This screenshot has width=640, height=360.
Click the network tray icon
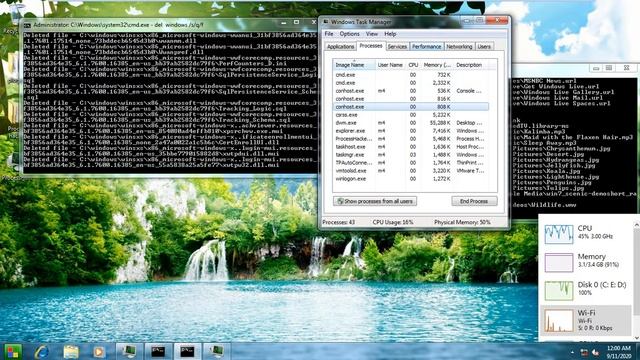point(584,352)
